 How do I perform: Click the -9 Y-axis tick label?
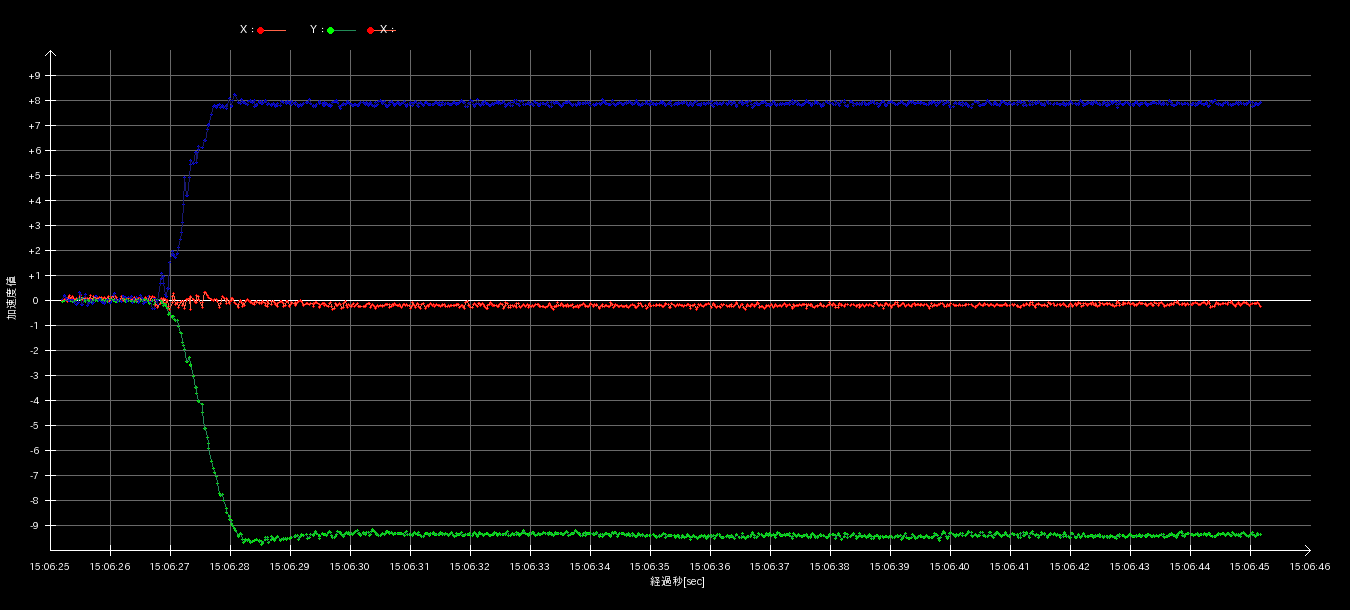tap(35, 526)
